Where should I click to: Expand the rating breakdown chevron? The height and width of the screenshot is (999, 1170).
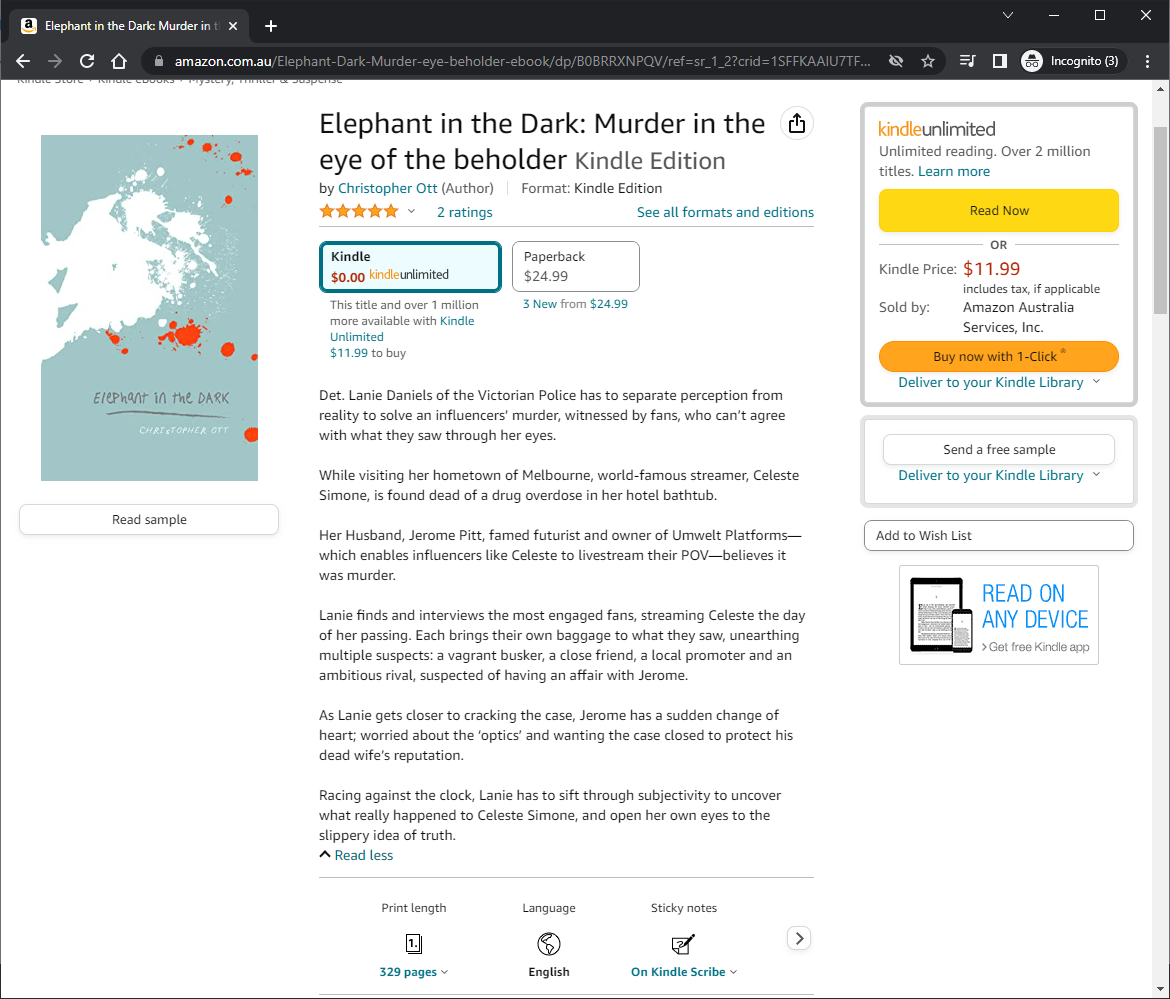pyautogui.click(x=411, y=212)
